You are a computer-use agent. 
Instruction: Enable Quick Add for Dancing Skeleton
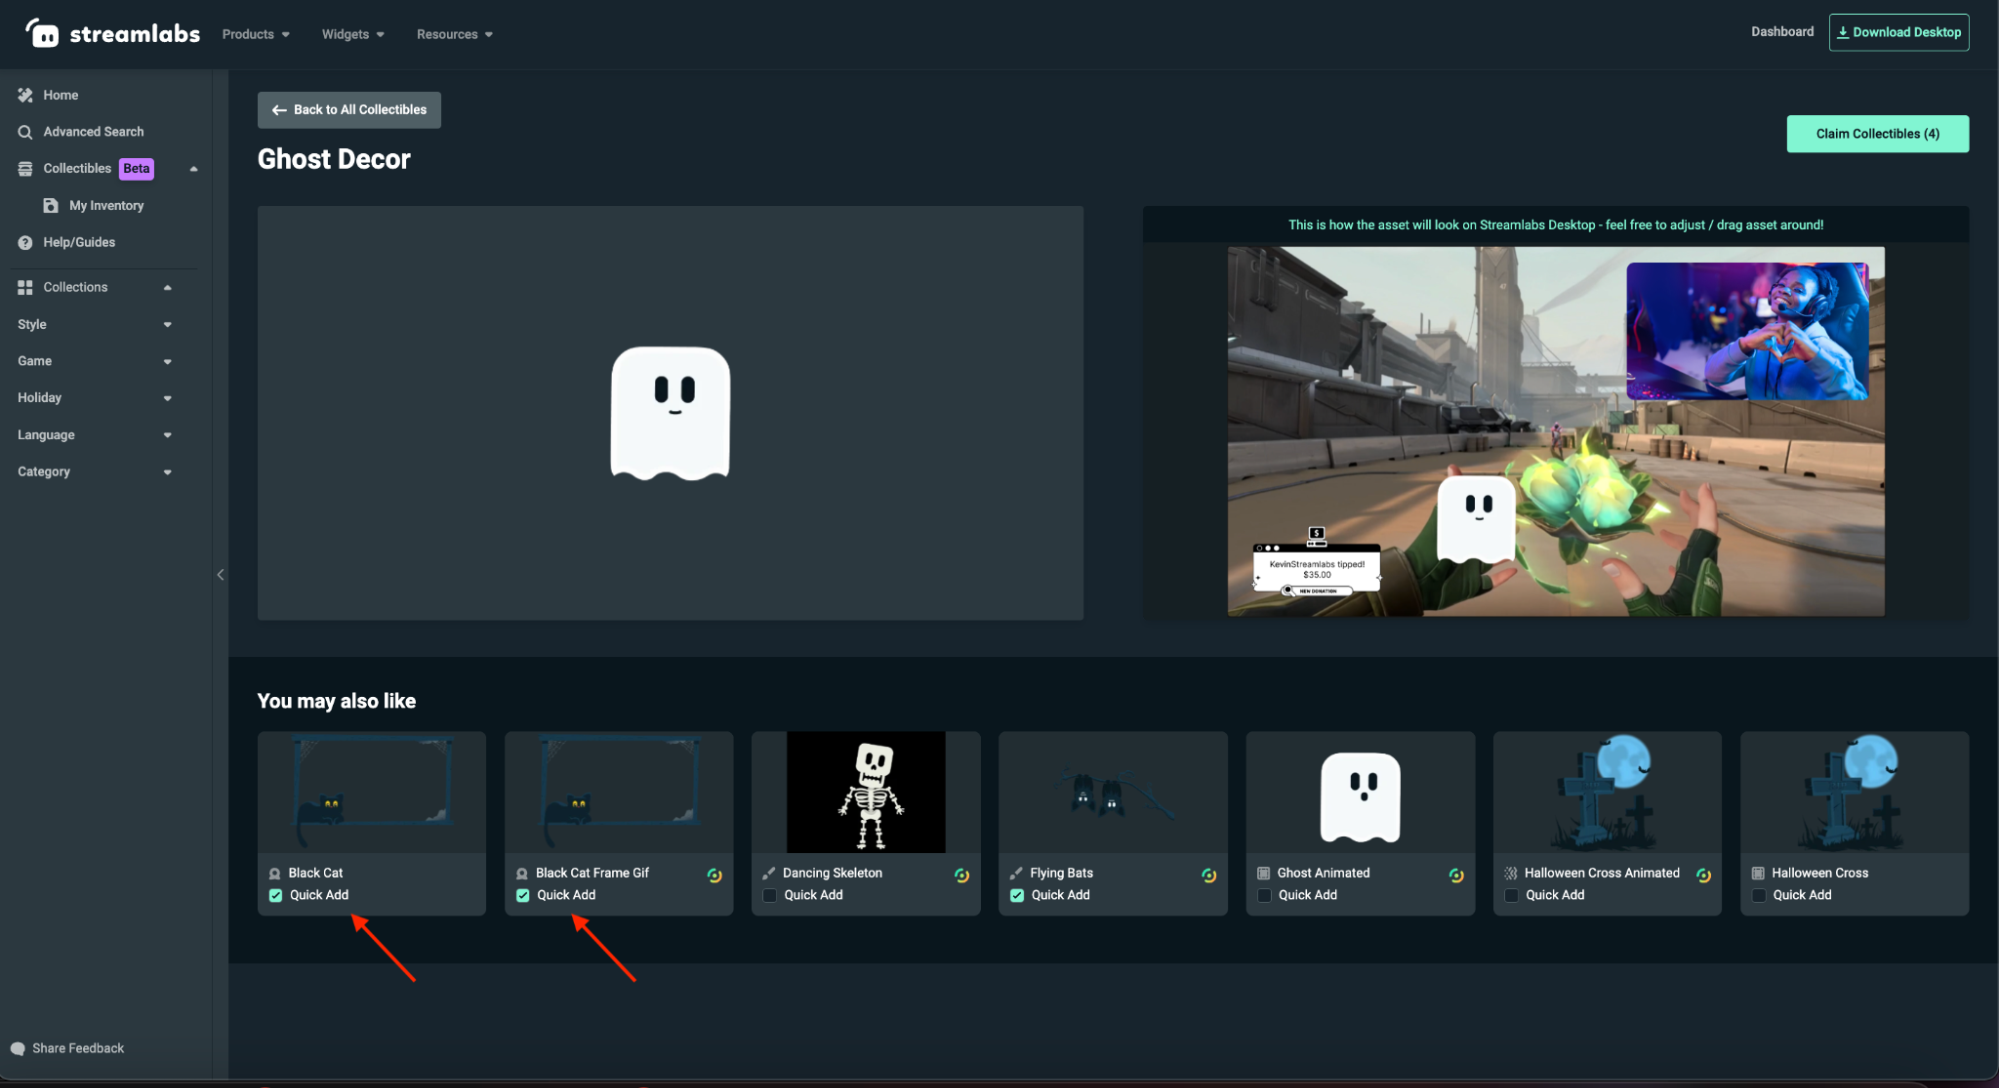pyautogui.click(x=768, y=895)
